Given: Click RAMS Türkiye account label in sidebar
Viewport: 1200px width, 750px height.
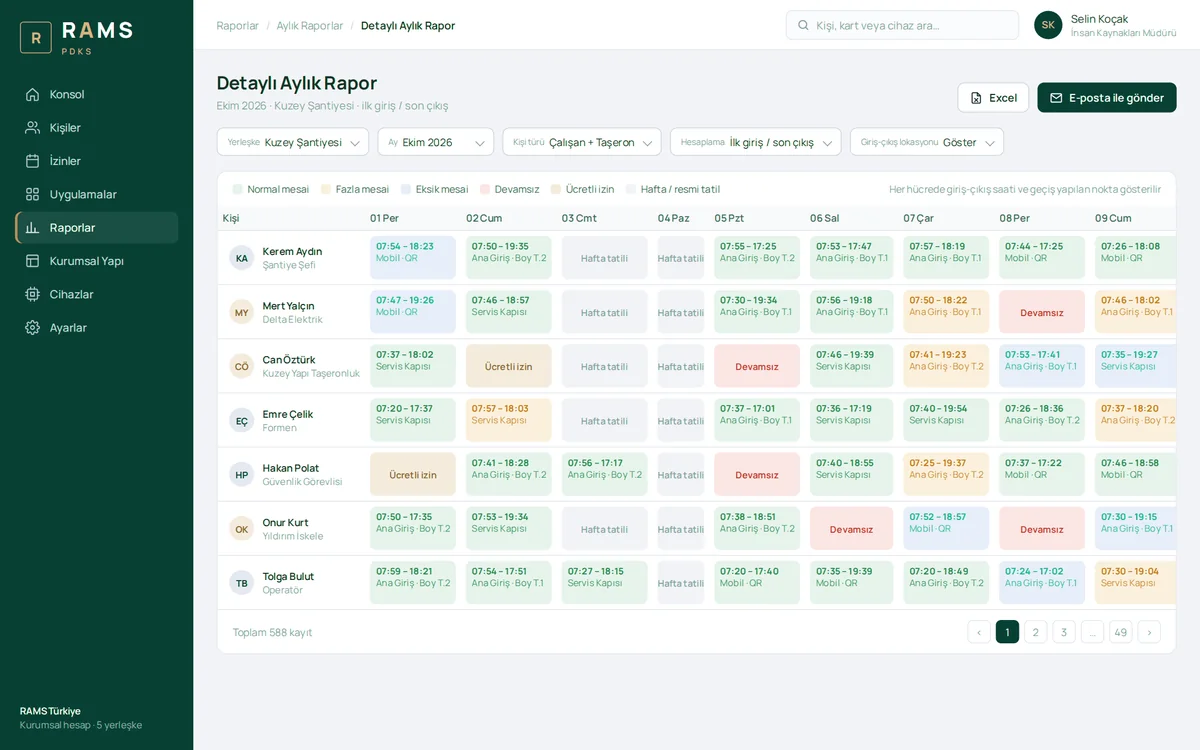Looking at the screenshot, I should pos(50,711).
